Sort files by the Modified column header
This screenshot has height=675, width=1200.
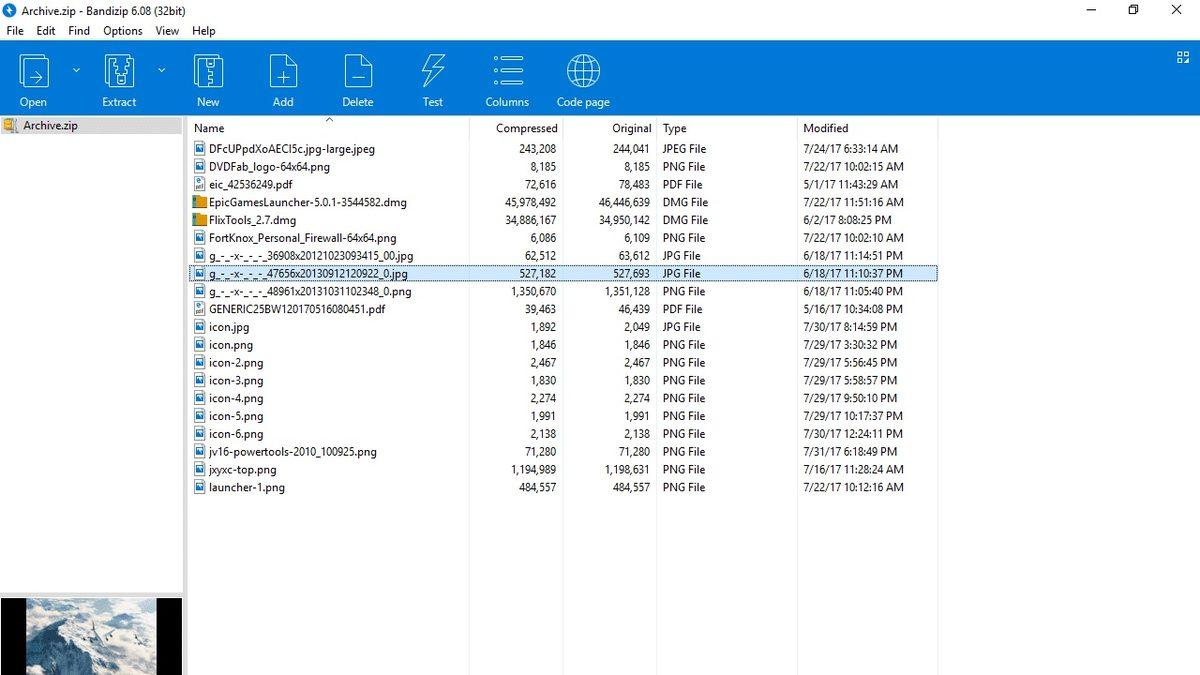826,128
